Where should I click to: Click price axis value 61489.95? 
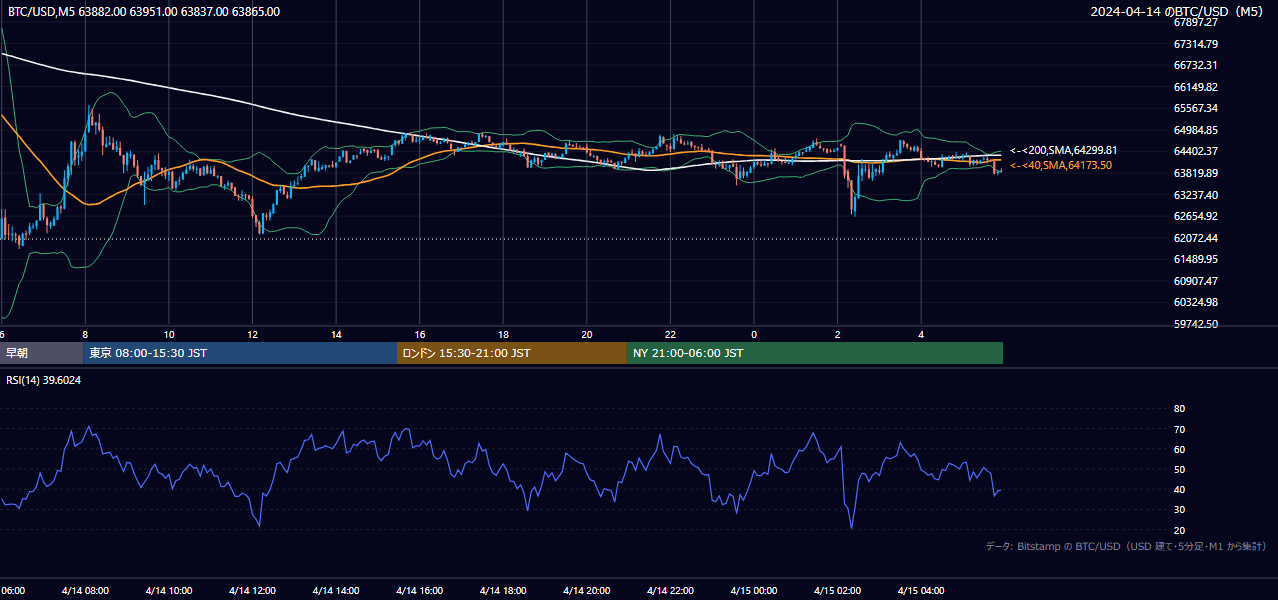(x=1195, y=259)
